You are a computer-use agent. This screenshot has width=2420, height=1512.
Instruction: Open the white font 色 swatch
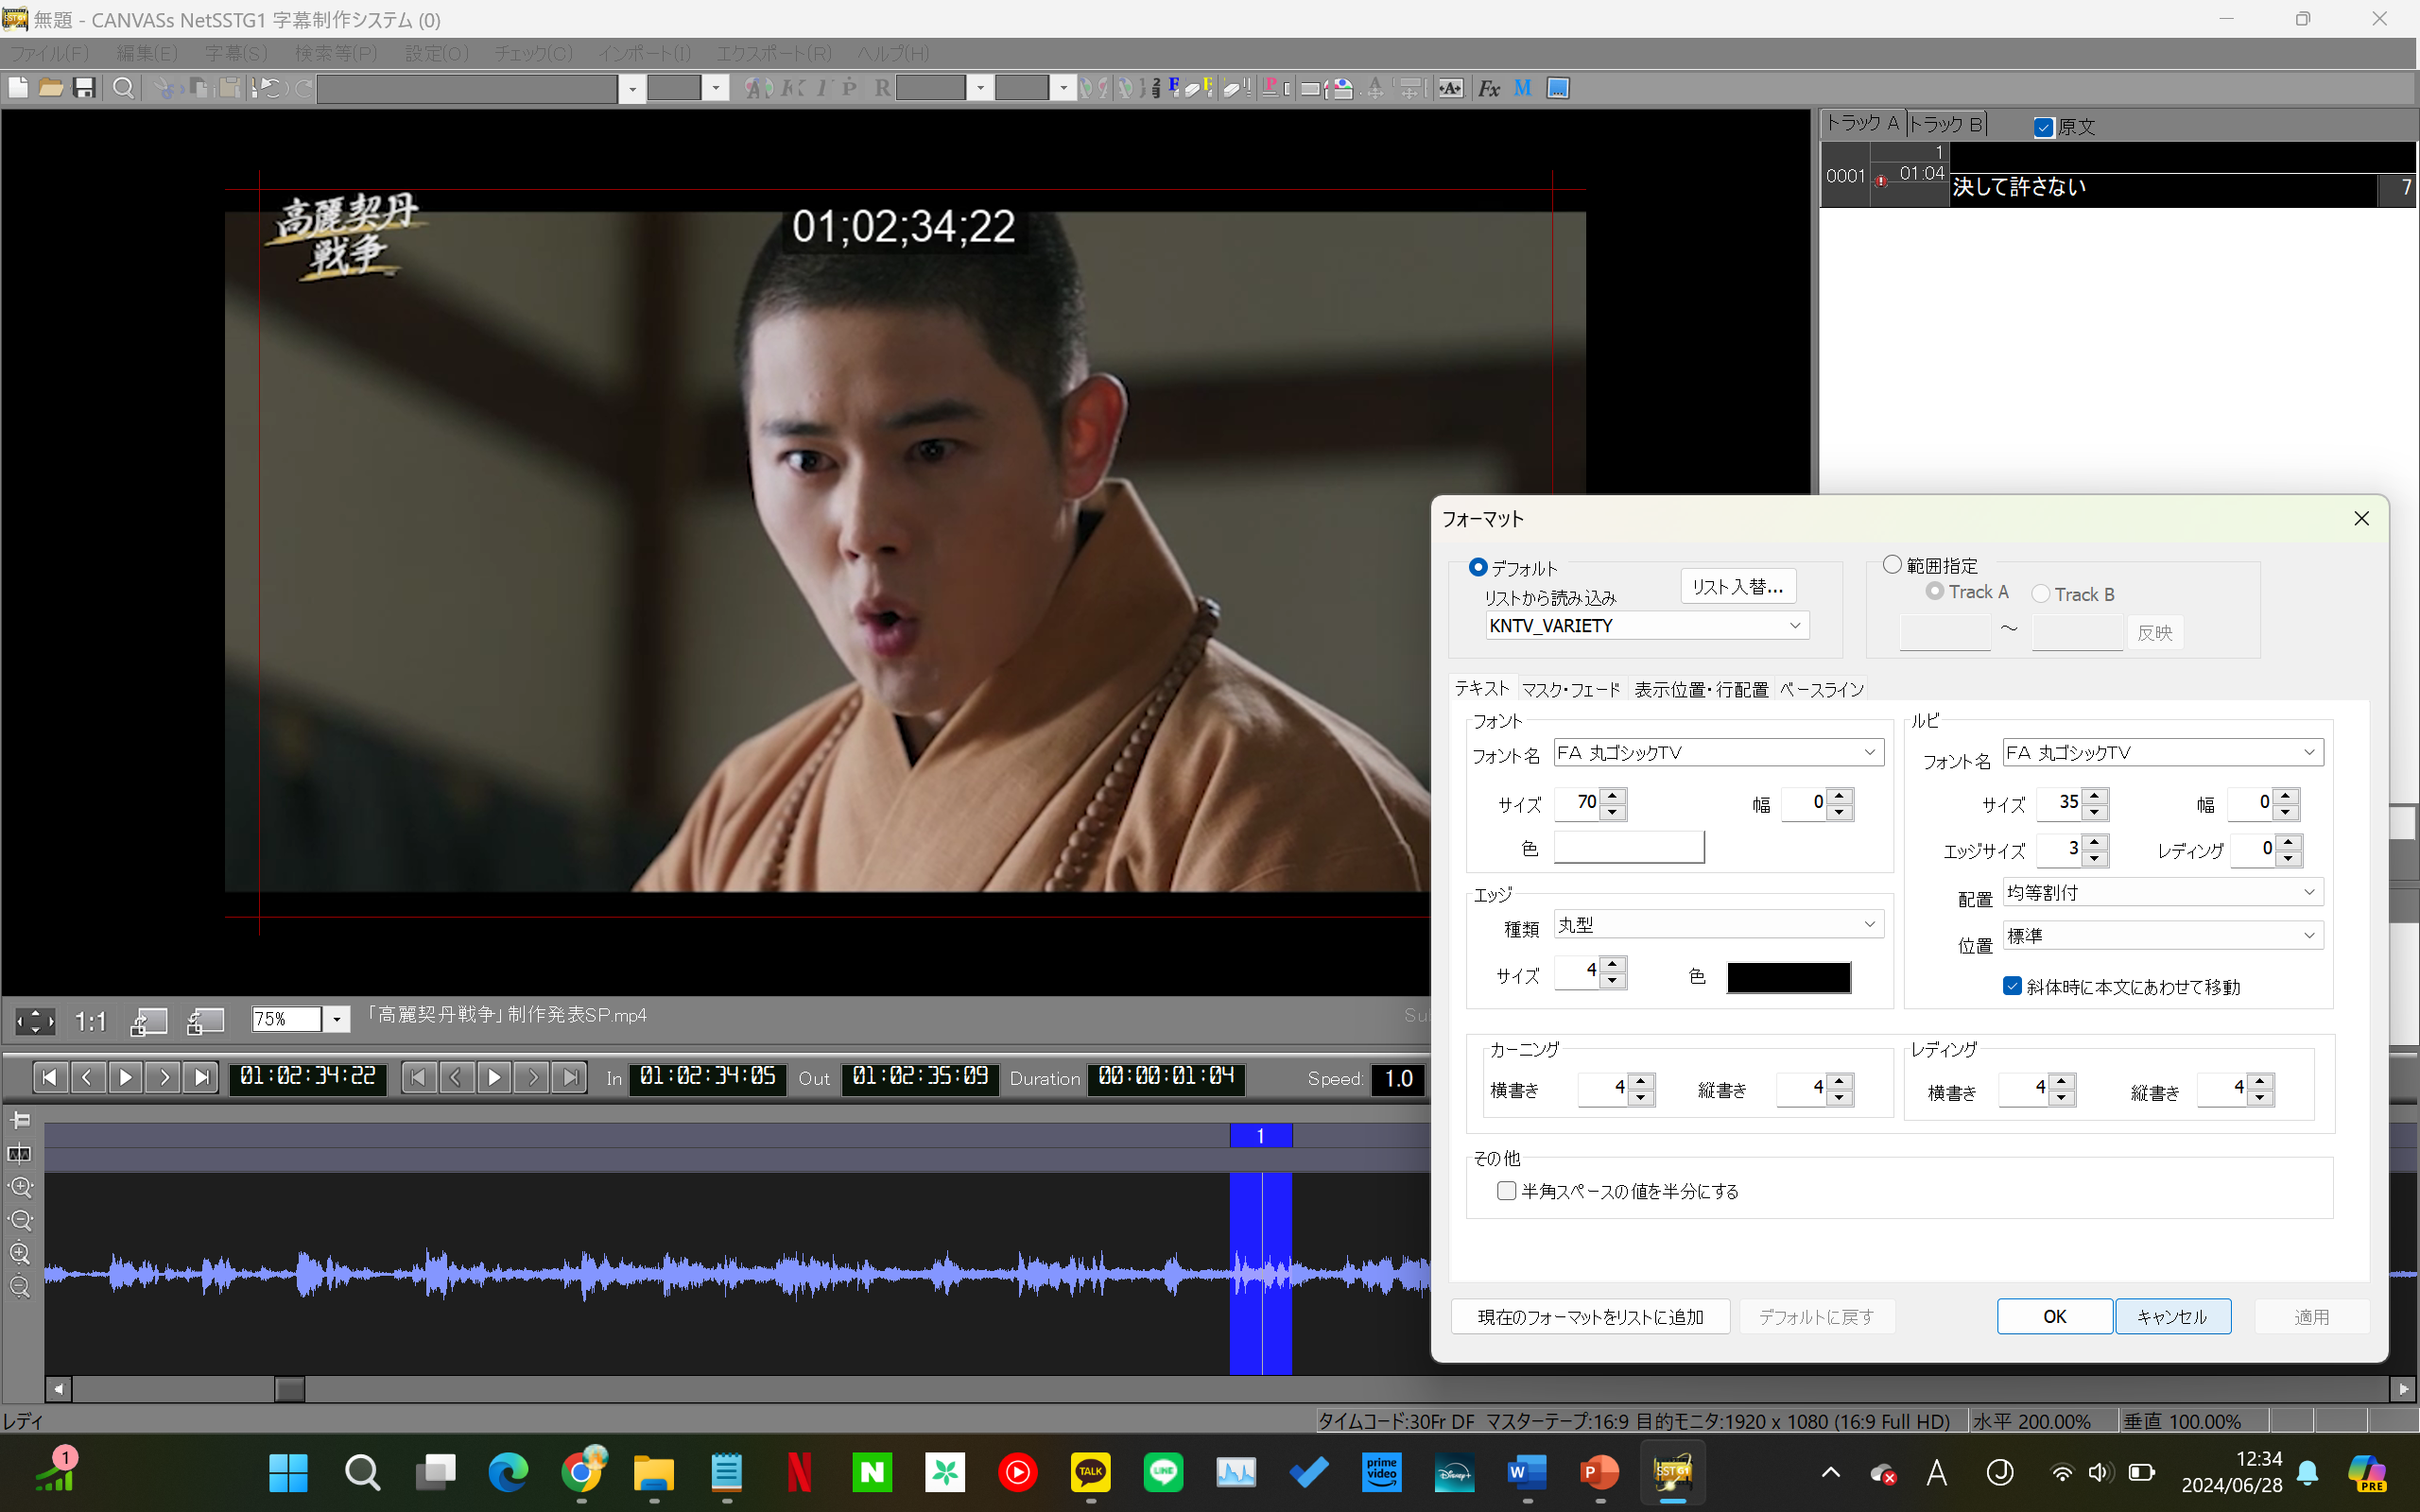(1629, 847)
